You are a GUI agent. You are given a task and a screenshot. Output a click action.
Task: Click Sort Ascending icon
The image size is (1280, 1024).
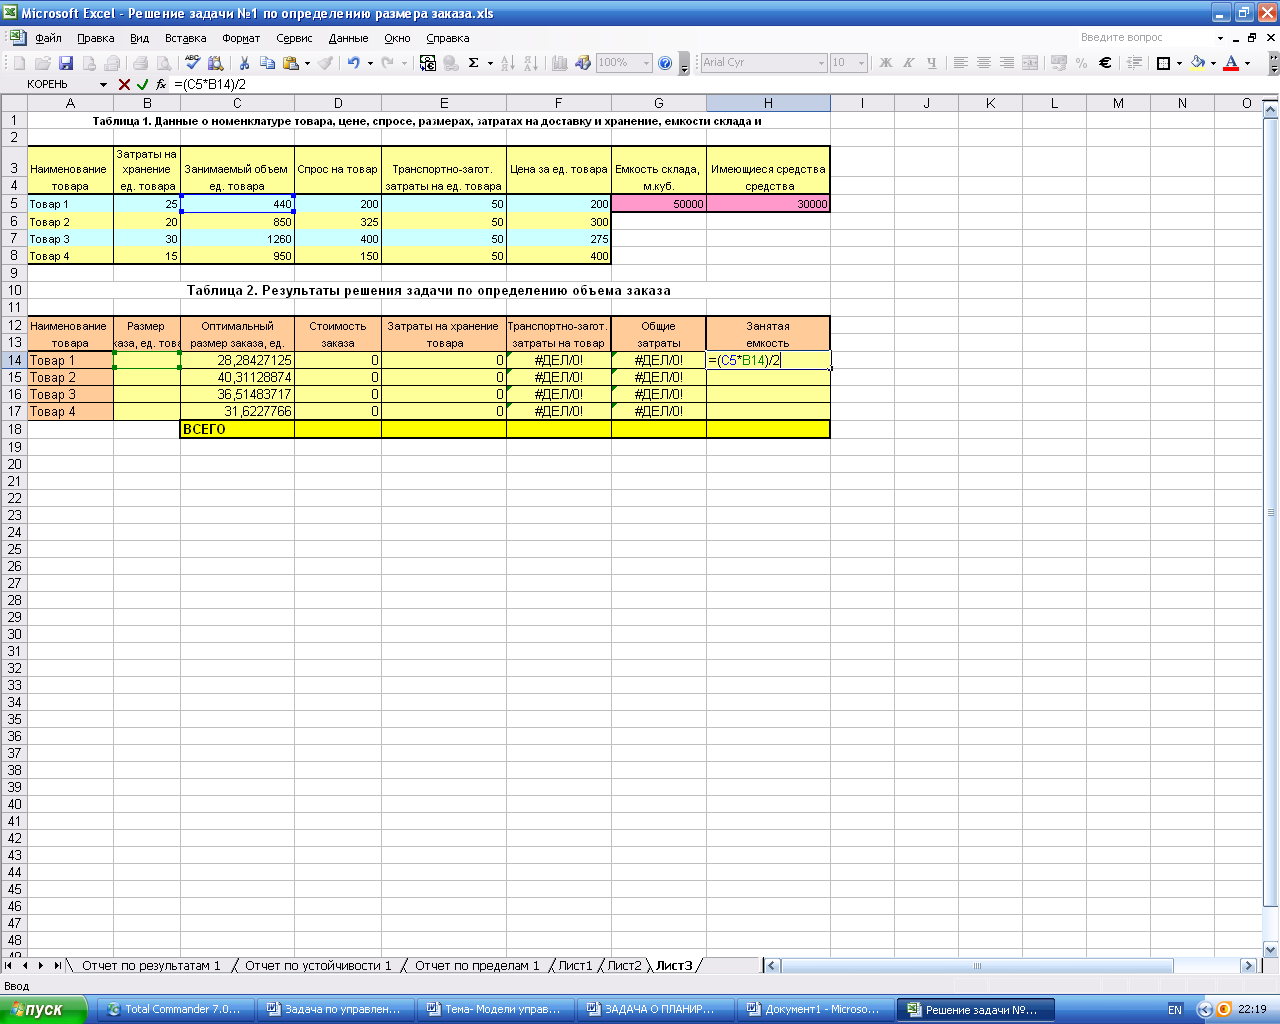coord(508,62)
